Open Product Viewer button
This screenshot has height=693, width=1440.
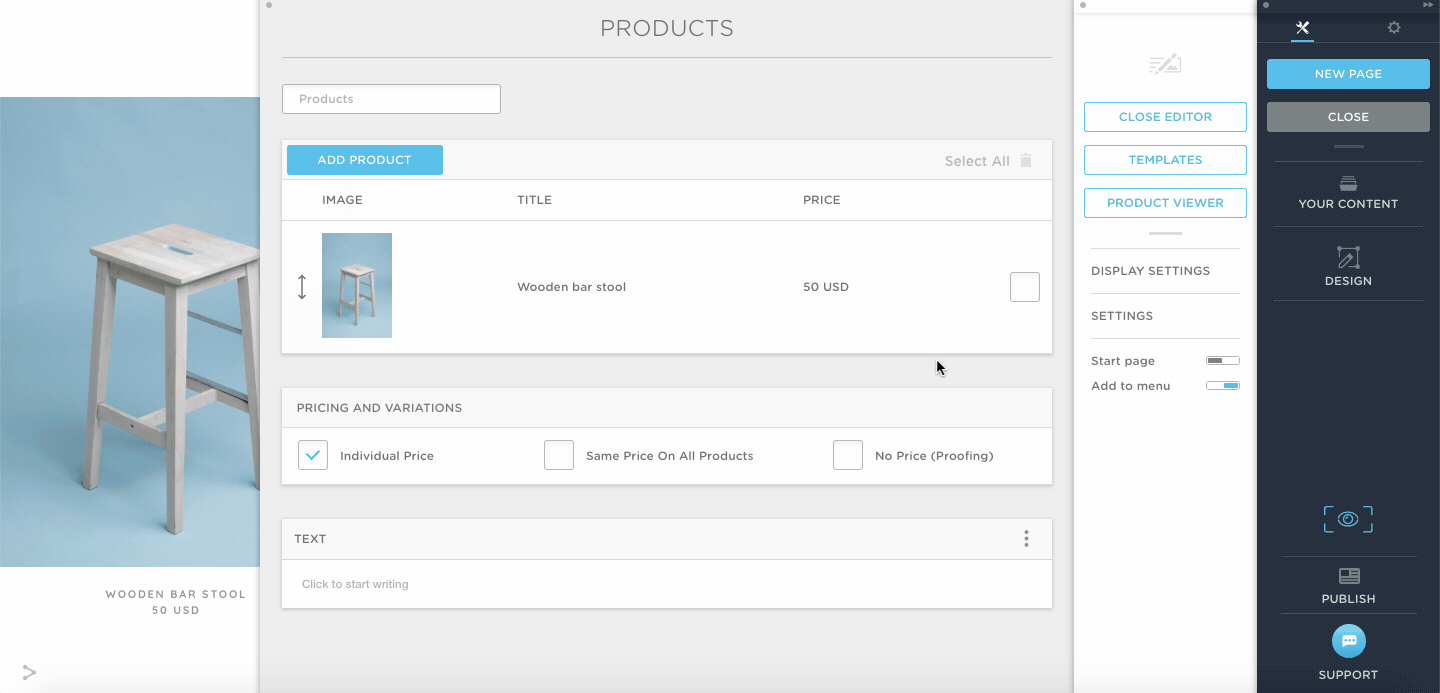(x=1165, y=203)
